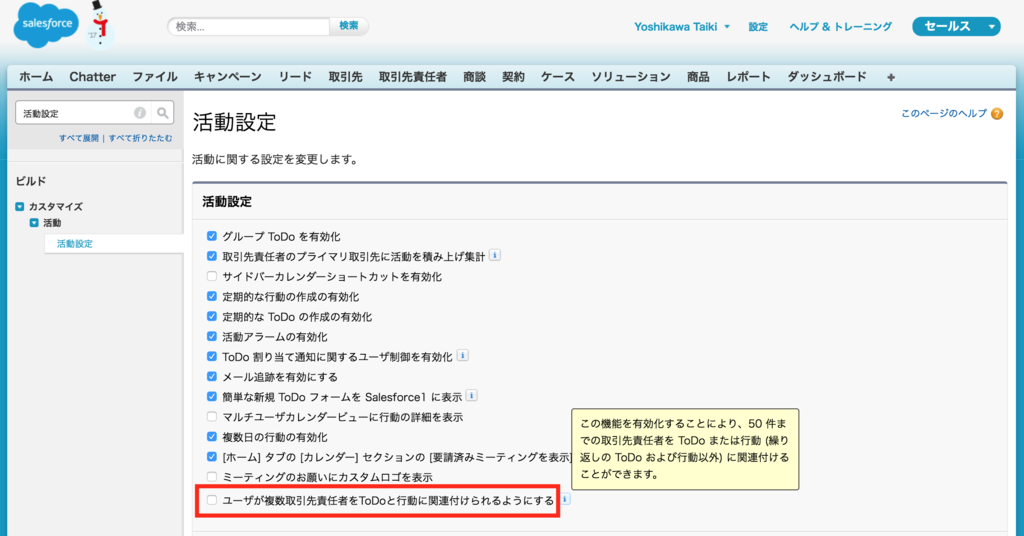Uncheck メール追跡を有効にする

[x=212, y=377]
